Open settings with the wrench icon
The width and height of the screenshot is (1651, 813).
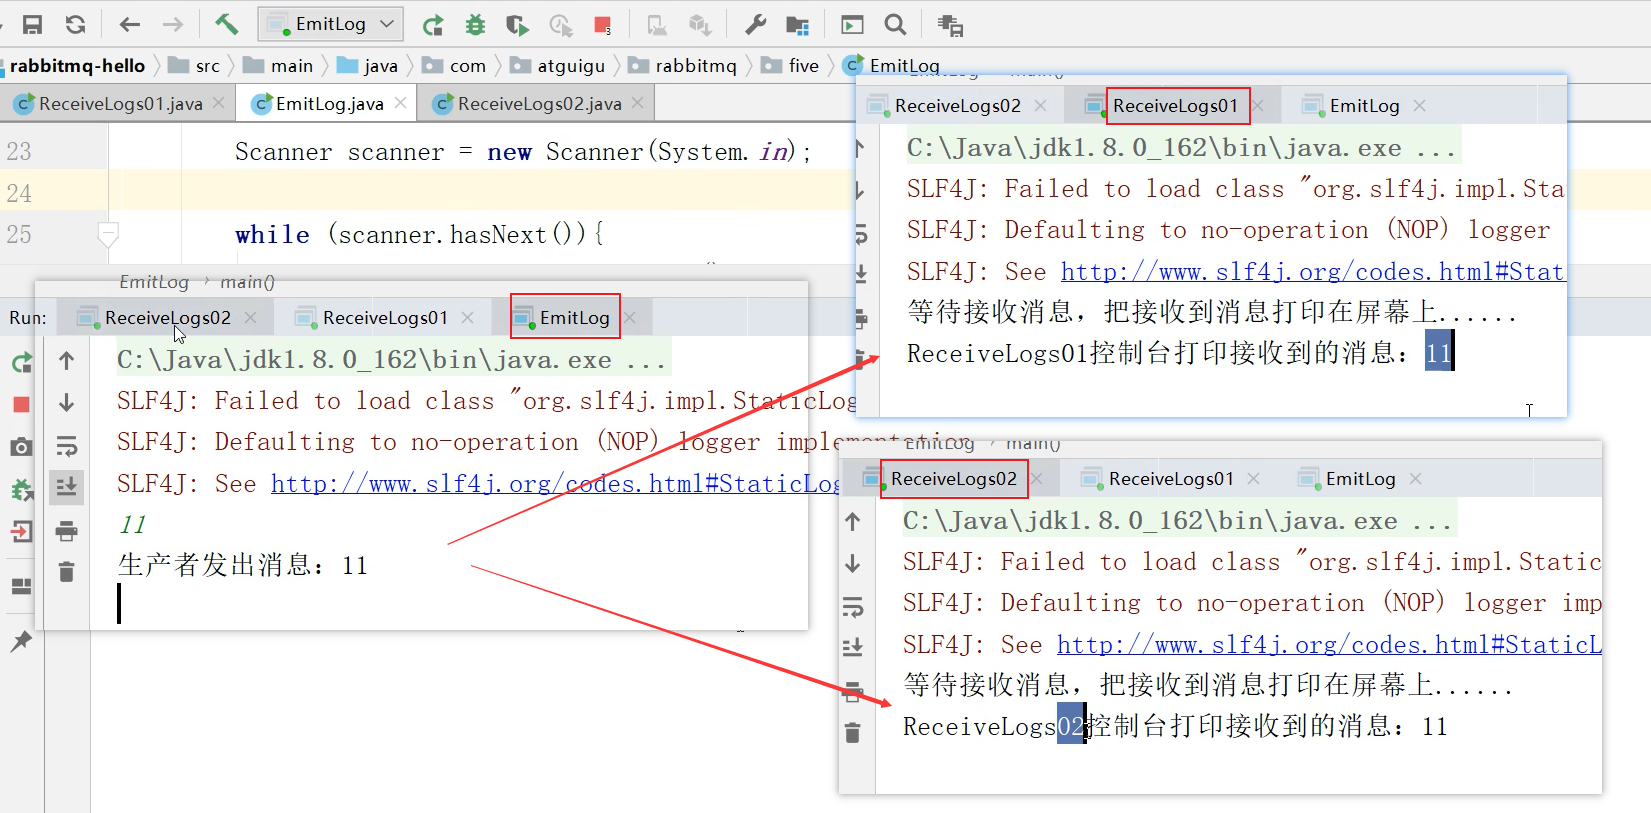[756, 25]
